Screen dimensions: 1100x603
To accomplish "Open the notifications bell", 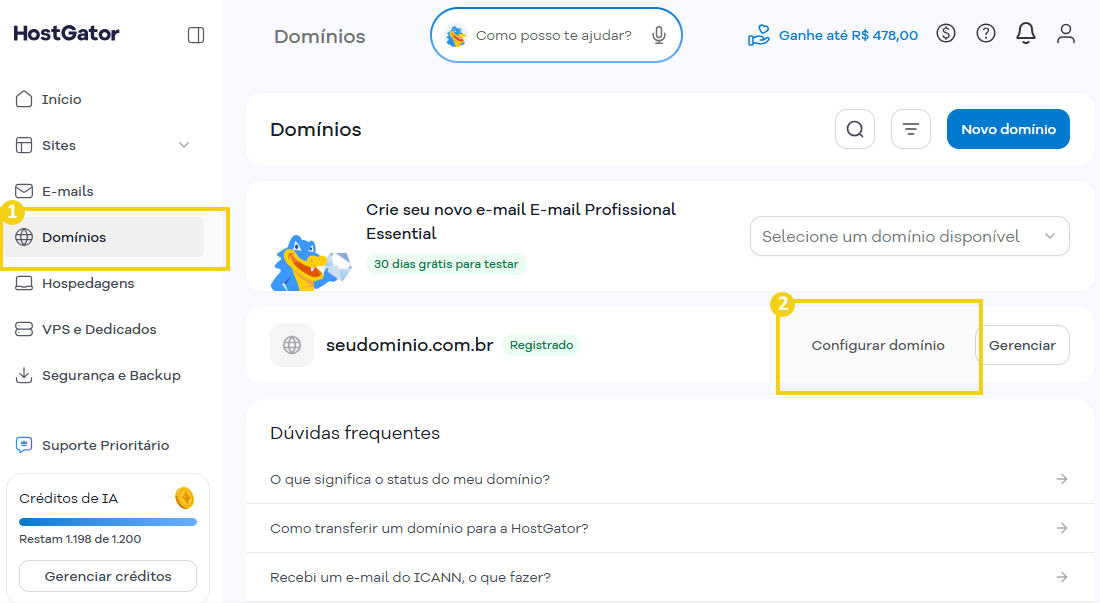I will point(1026,33).
